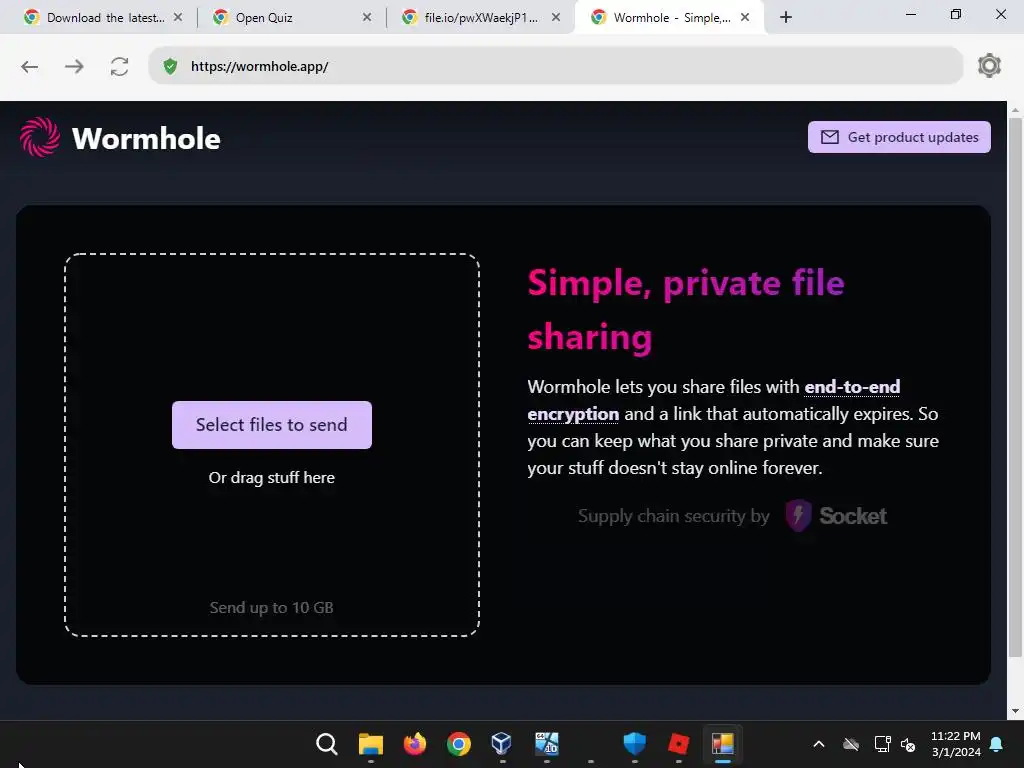Open the taskbar app icon between VirtualBox and shield
The image size is (1024, 768).
coord(547,744)
